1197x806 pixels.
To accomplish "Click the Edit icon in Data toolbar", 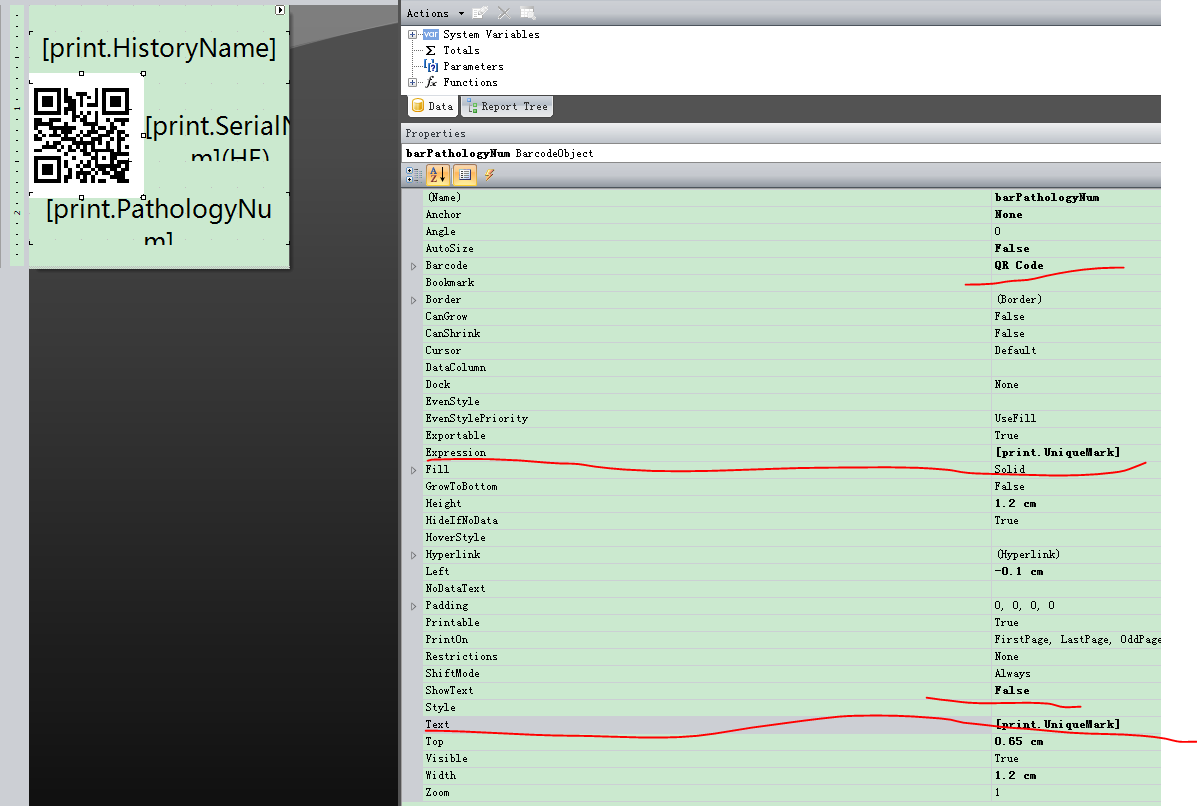I will pos(480,13).
